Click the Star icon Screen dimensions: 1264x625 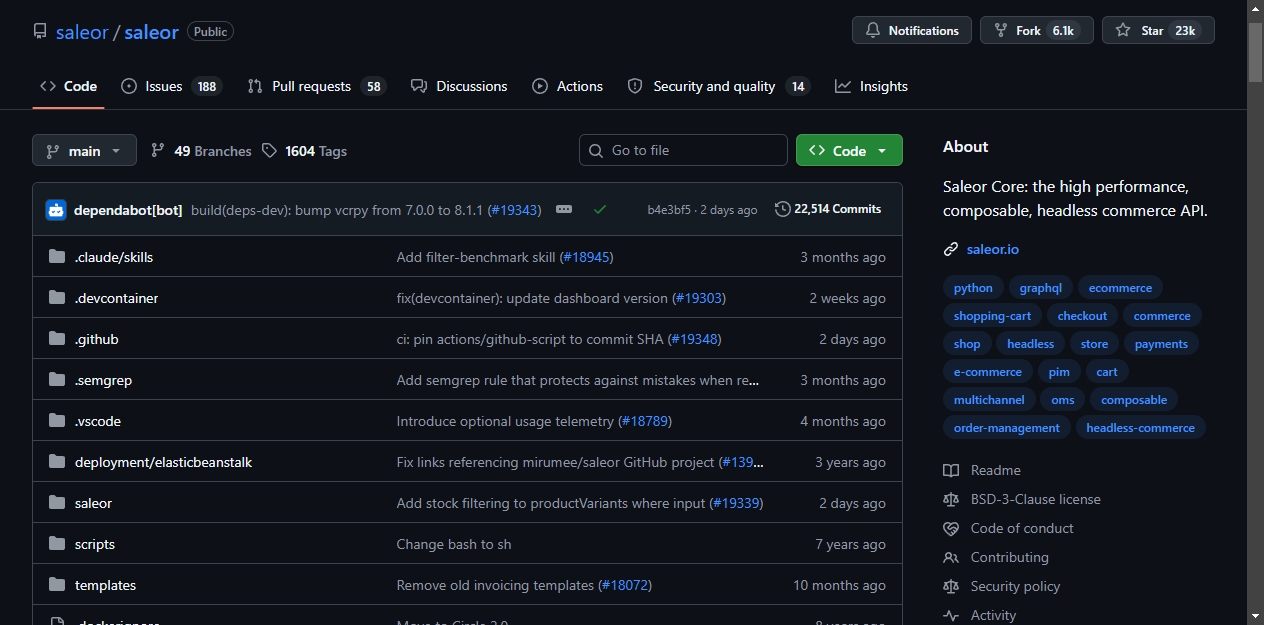coord(1123,31)
